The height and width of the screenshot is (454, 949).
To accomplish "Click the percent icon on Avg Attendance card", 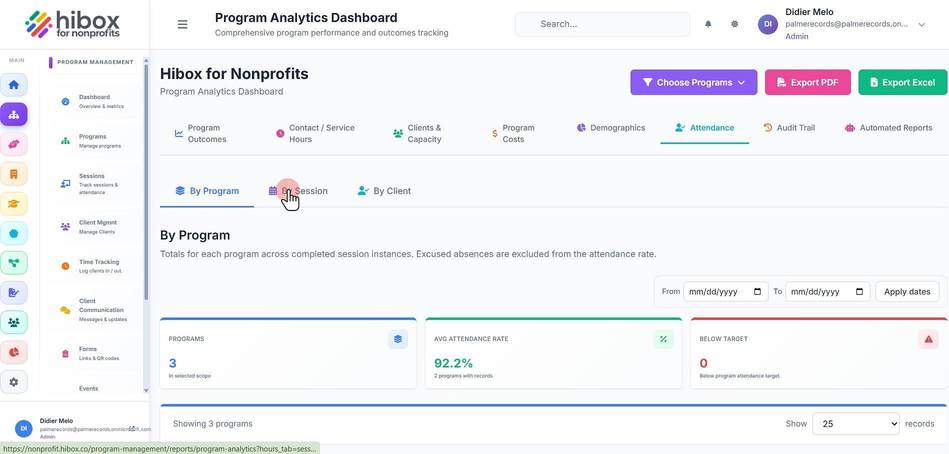I will pos(663,339).
